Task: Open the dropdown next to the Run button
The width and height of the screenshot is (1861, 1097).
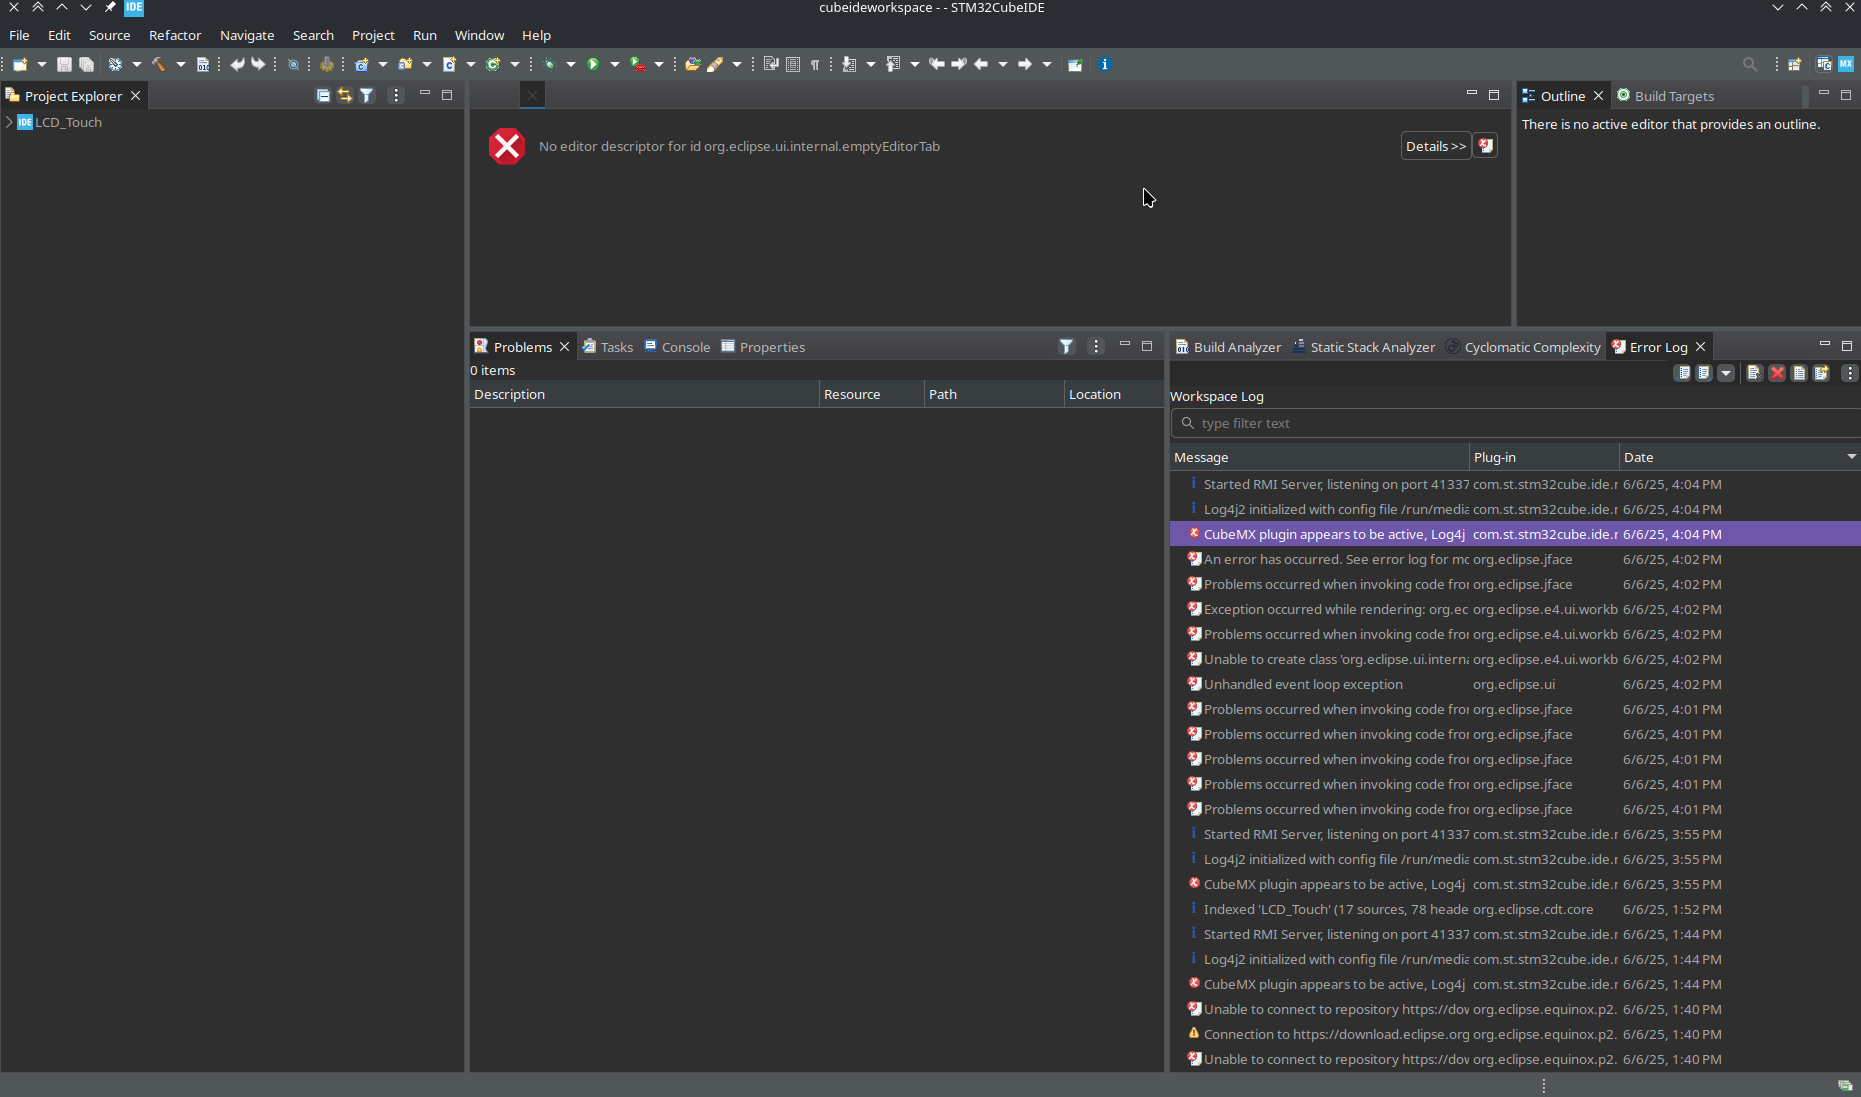Action: tap(615, 64)
